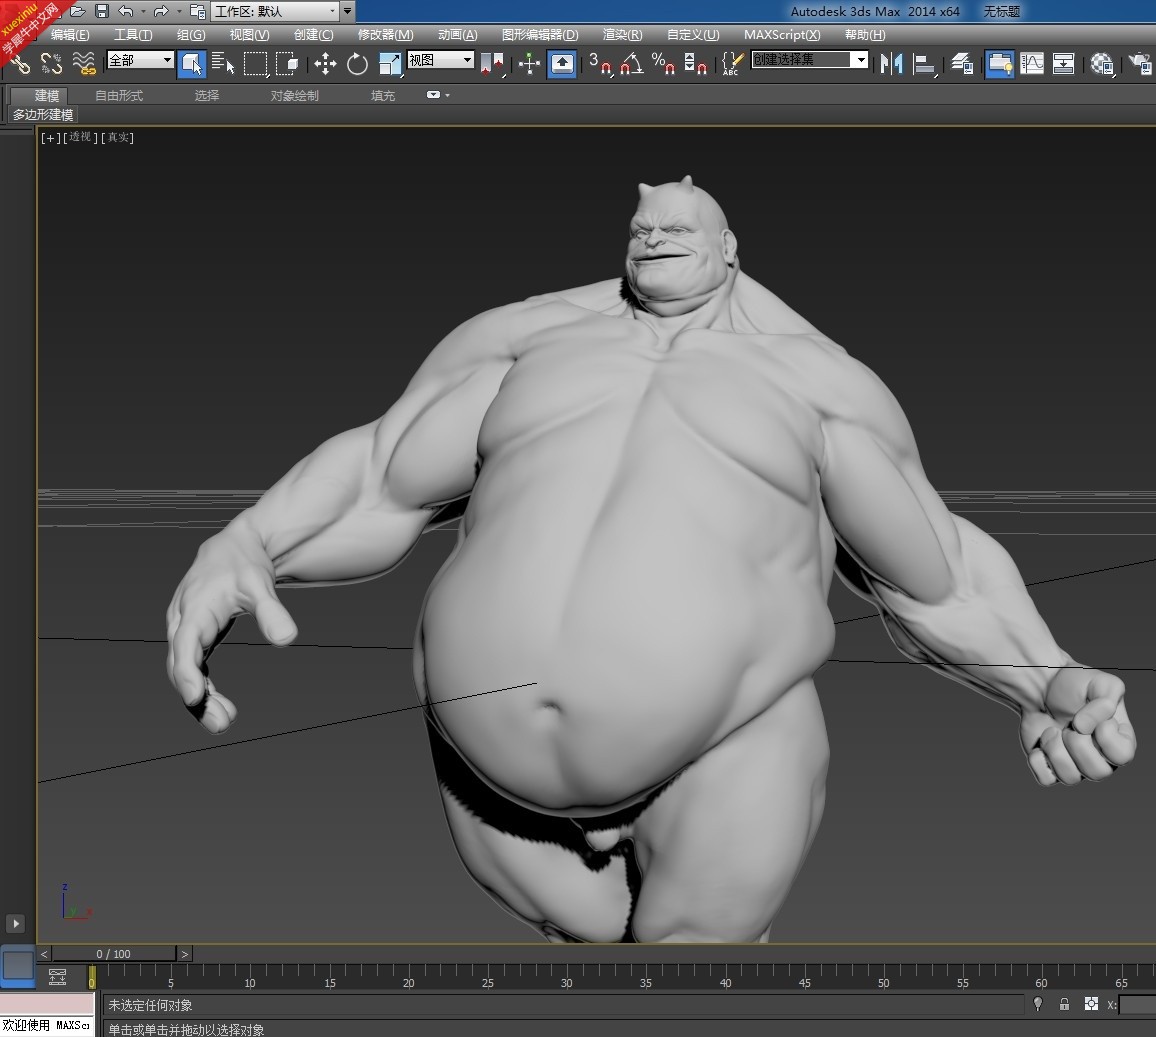The width and height of the screenshot is (1156, 1037).
Task: Expand the Quick Access Toolbar customize arrow
Action: coord(347,11)
